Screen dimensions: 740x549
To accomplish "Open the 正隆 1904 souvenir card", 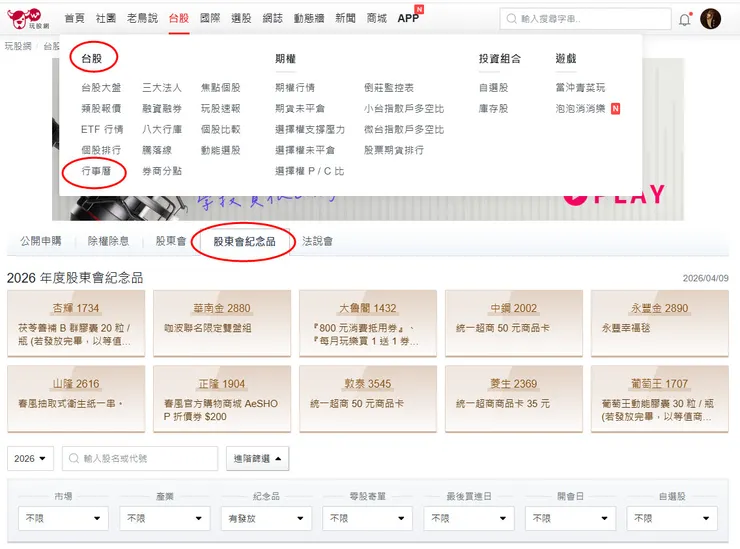I will pos(222,399).
